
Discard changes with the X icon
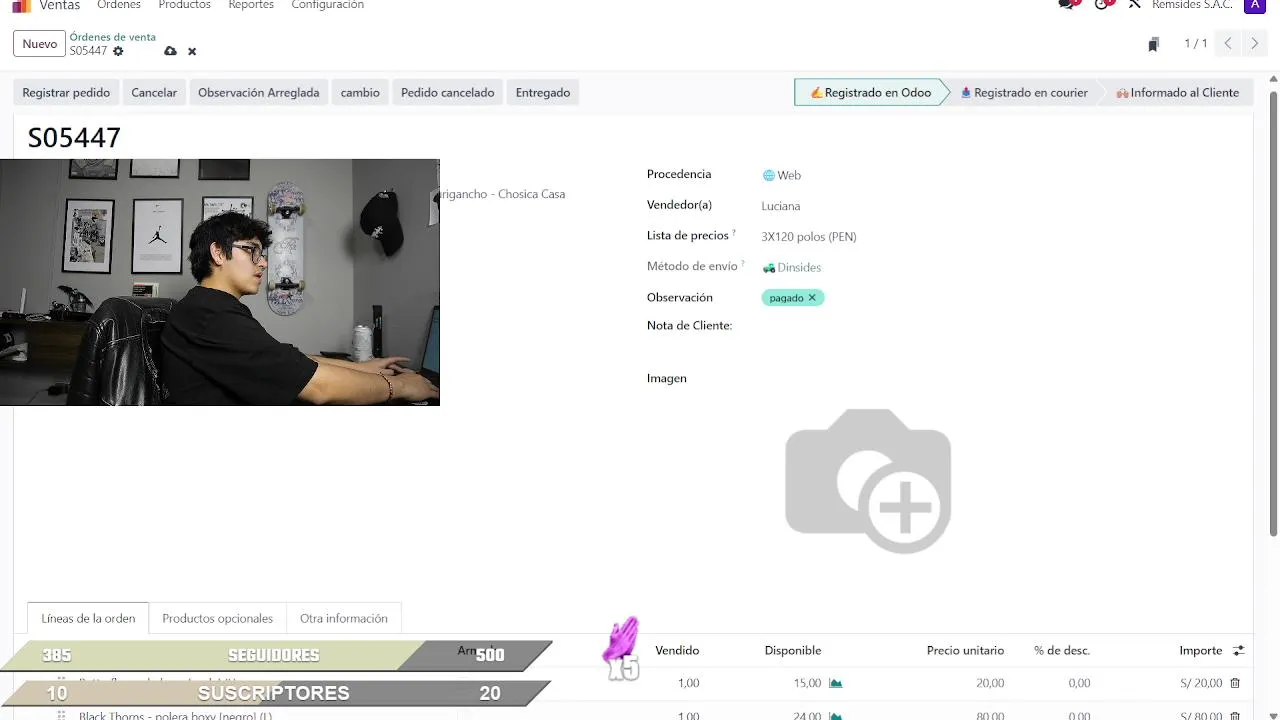[x=192, y=51]
